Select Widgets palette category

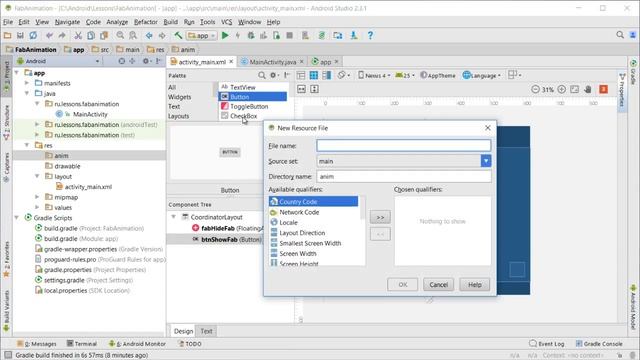point(180,97)
